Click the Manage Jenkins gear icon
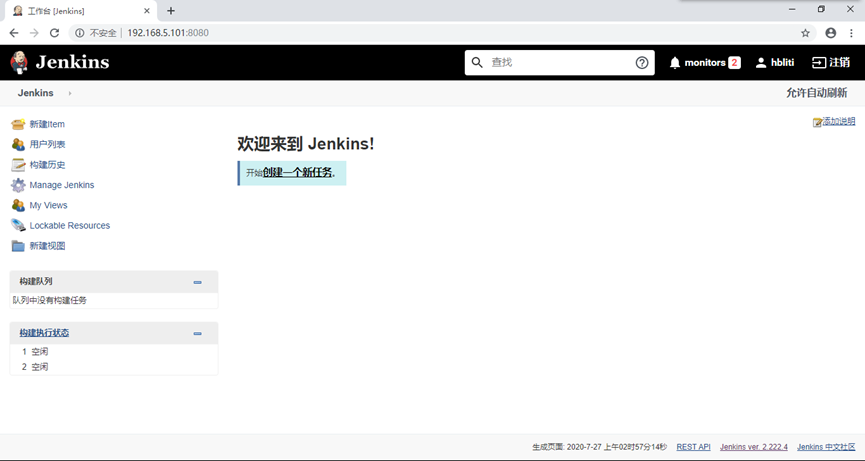Screen dimensions: 865x461 click(x=18, y=185)
